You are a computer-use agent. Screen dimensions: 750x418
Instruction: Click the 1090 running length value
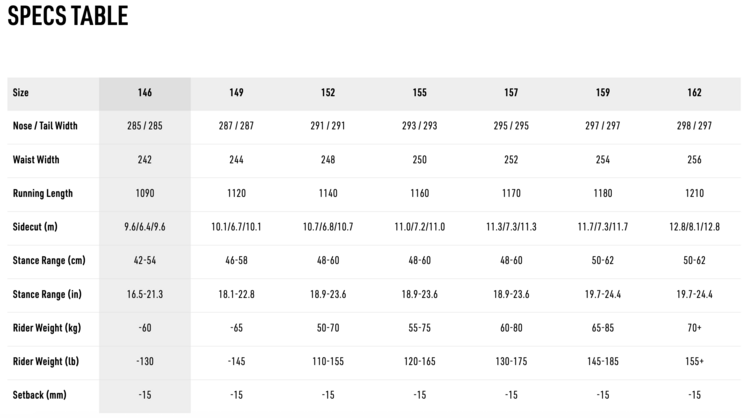[x=145, y=193]
